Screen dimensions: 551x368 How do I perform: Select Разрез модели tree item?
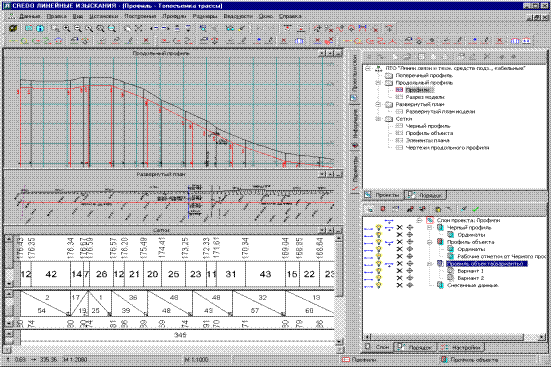[x=425, y=97]
